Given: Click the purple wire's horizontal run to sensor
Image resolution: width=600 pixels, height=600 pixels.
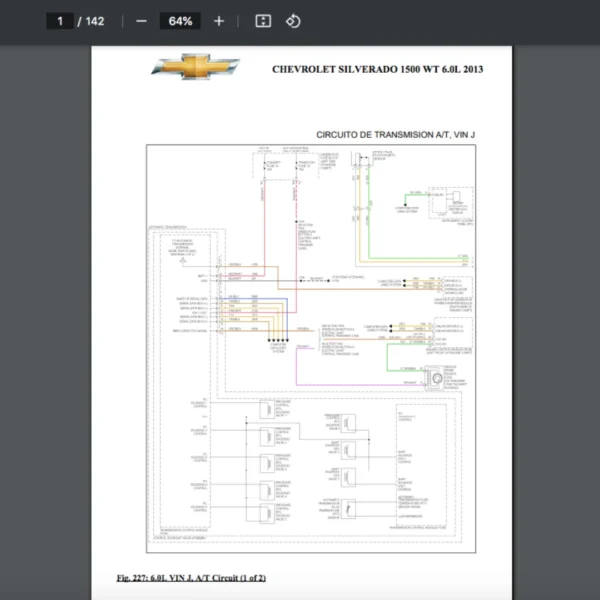Looking at the screenshot, I should tap(360, 387).
